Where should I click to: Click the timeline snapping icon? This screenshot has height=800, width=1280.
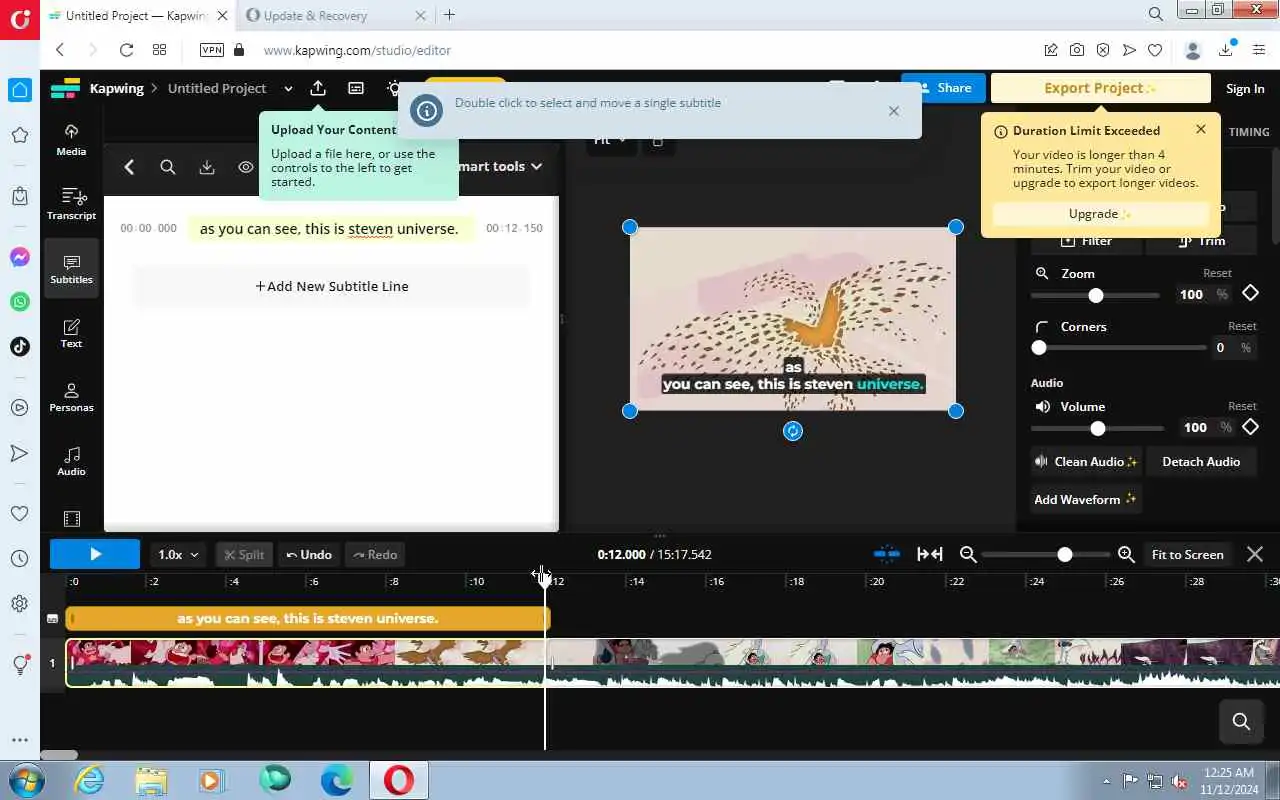pyautogui.click(x=886, y=554)
